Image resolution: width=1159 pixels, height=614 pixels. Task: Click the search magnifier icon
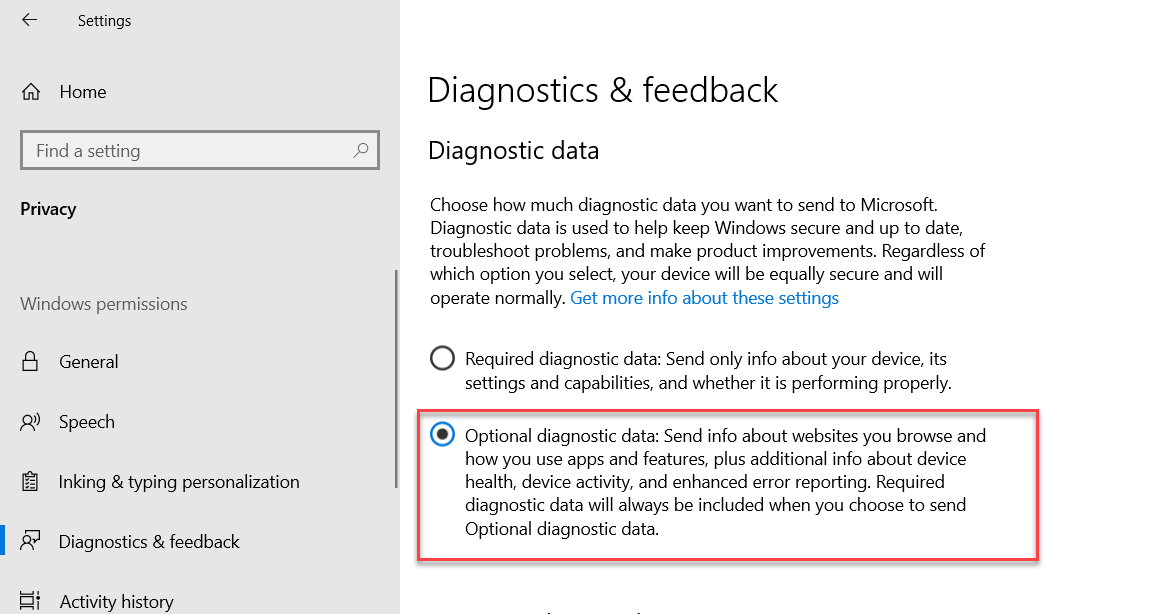point(361,151)
